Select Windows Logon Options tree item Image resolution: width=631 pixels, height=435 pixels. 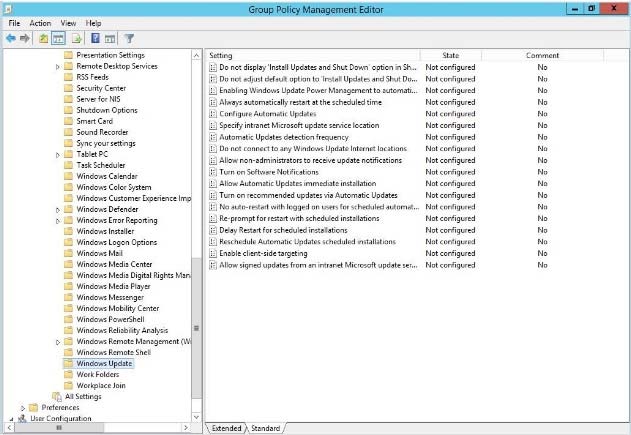116,242
